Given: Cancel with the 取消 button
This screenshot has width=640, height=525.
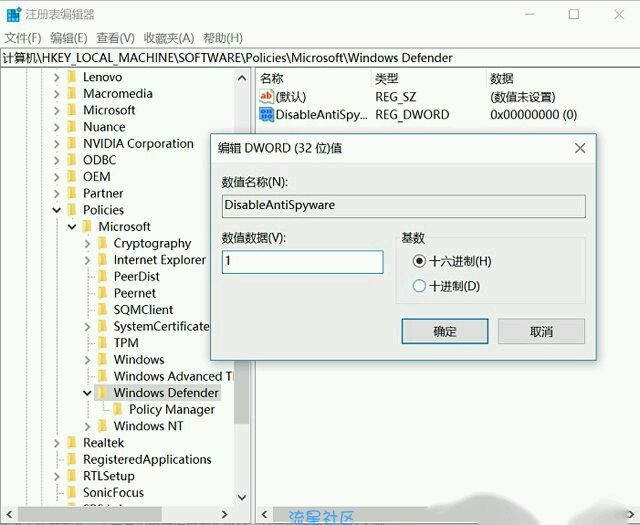Looking at the screenshot, I should [x=541, y=331].
